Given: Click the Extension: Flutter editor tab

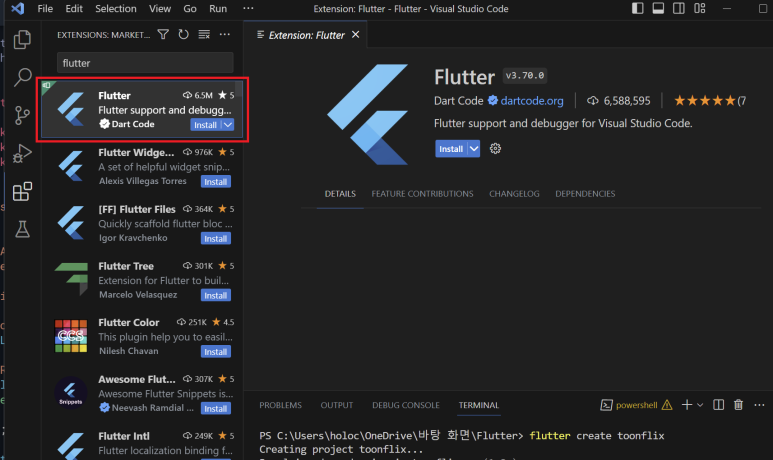Looking at the screenshot, I should 306,35.
